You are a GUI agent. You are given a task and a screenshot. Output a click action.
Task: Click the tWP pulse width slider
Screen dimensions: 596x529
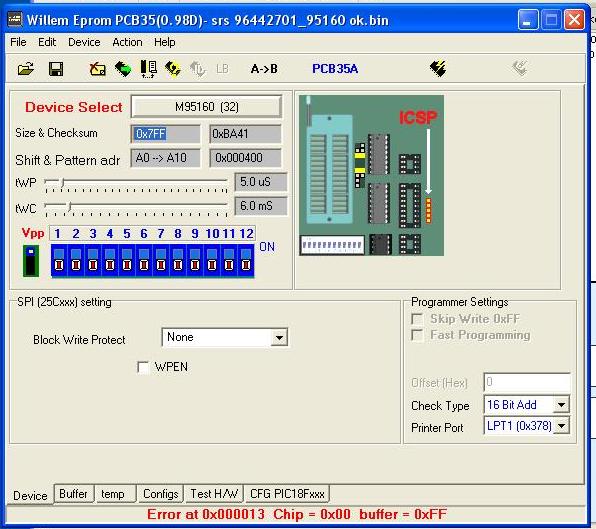[136, 183]
